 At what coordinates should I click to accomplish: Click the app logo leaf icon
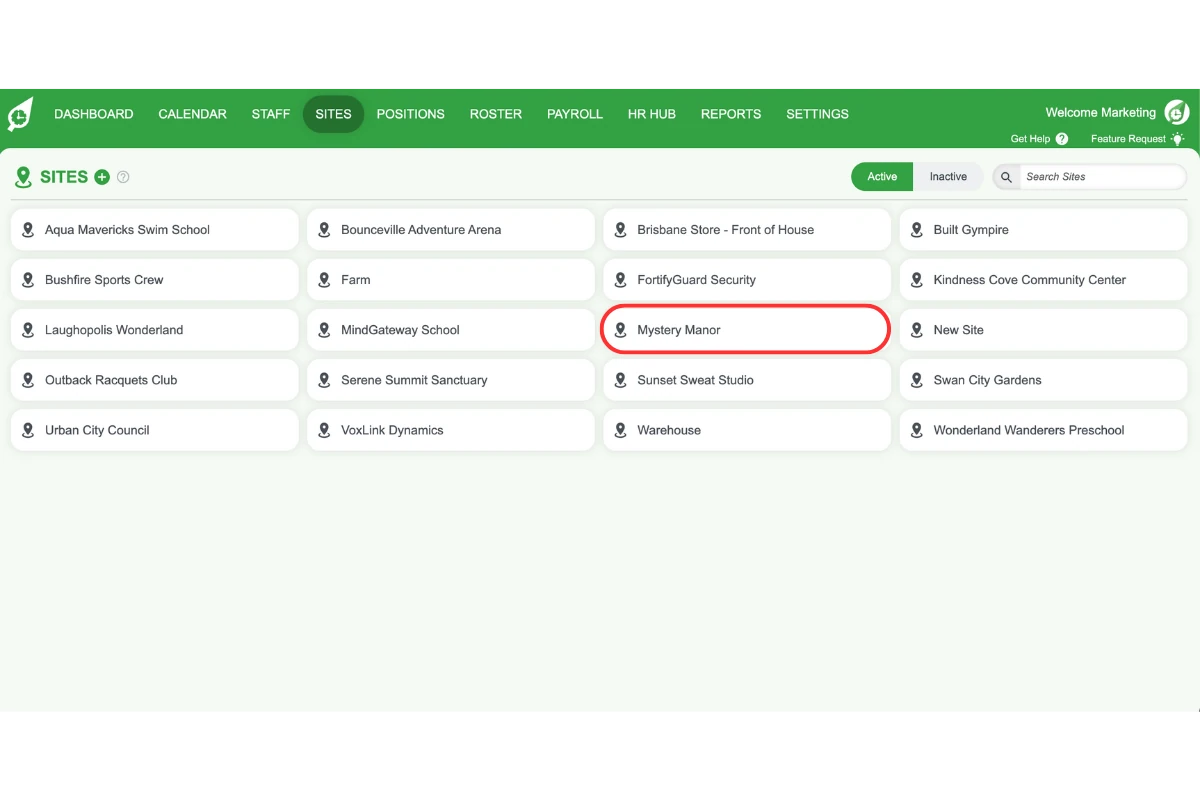[x=20, y=114]
